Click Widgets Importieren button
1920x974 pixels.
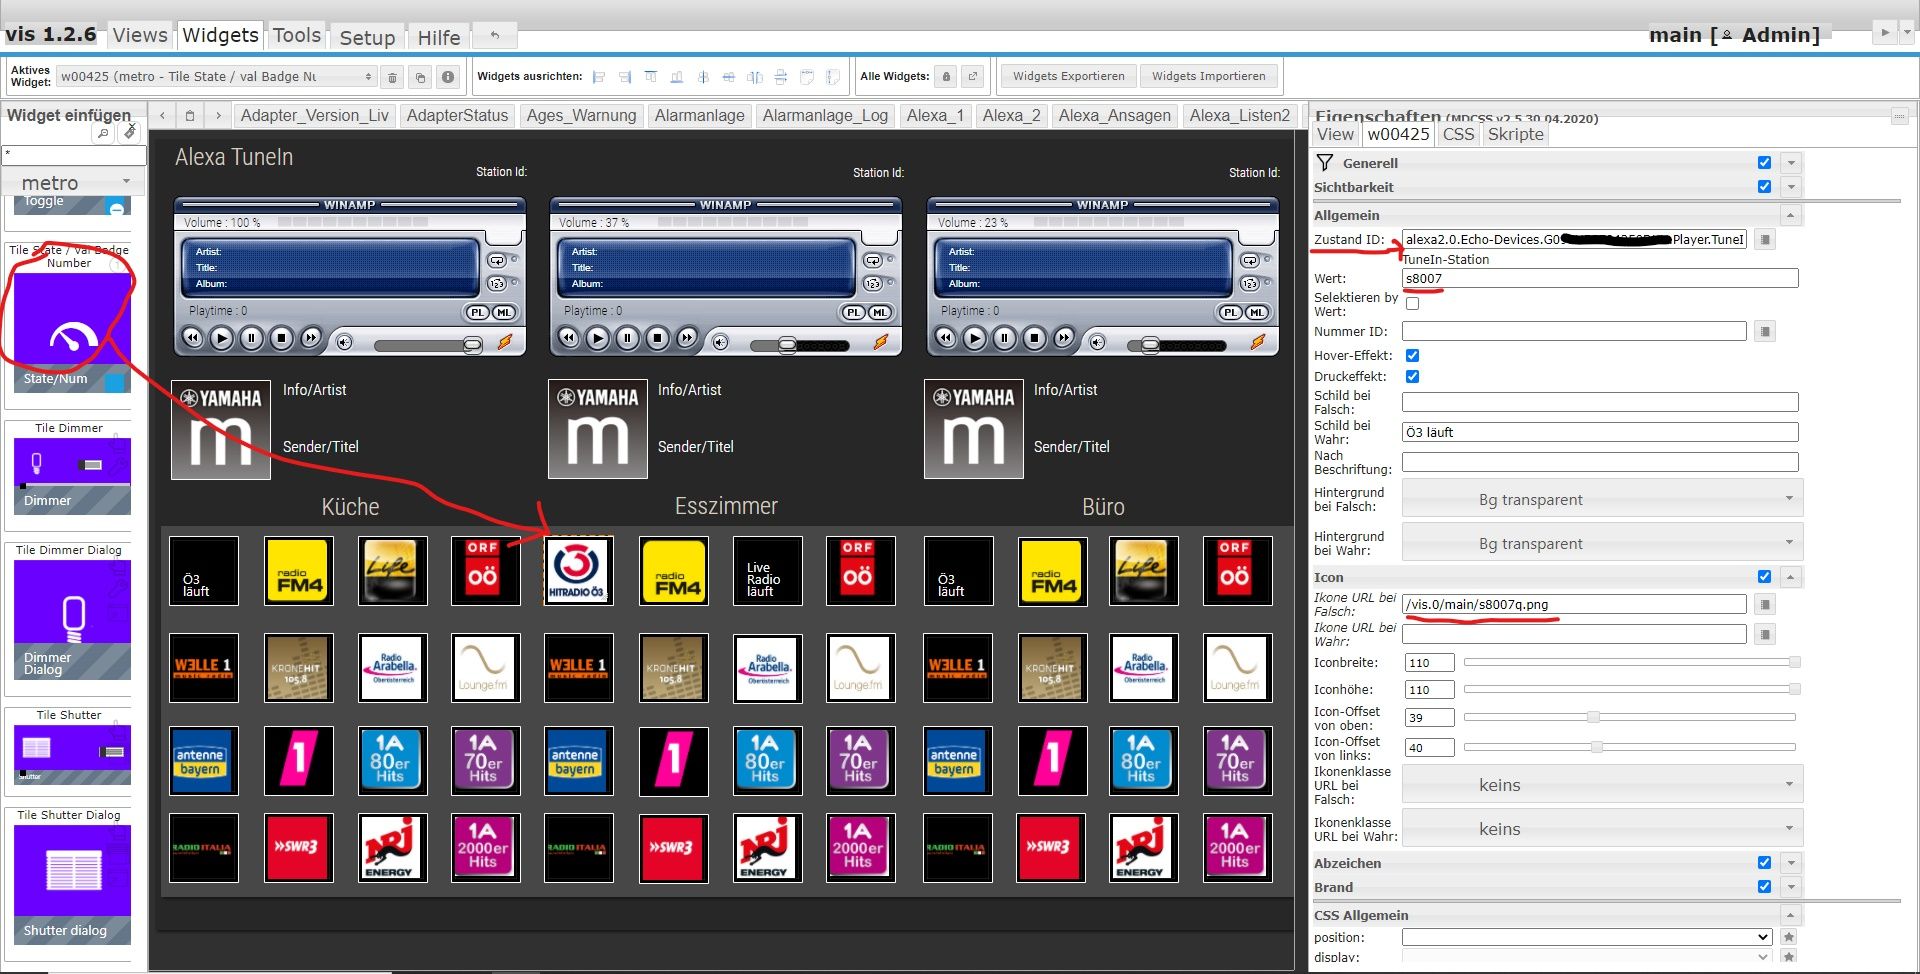tap(1208, 76)
